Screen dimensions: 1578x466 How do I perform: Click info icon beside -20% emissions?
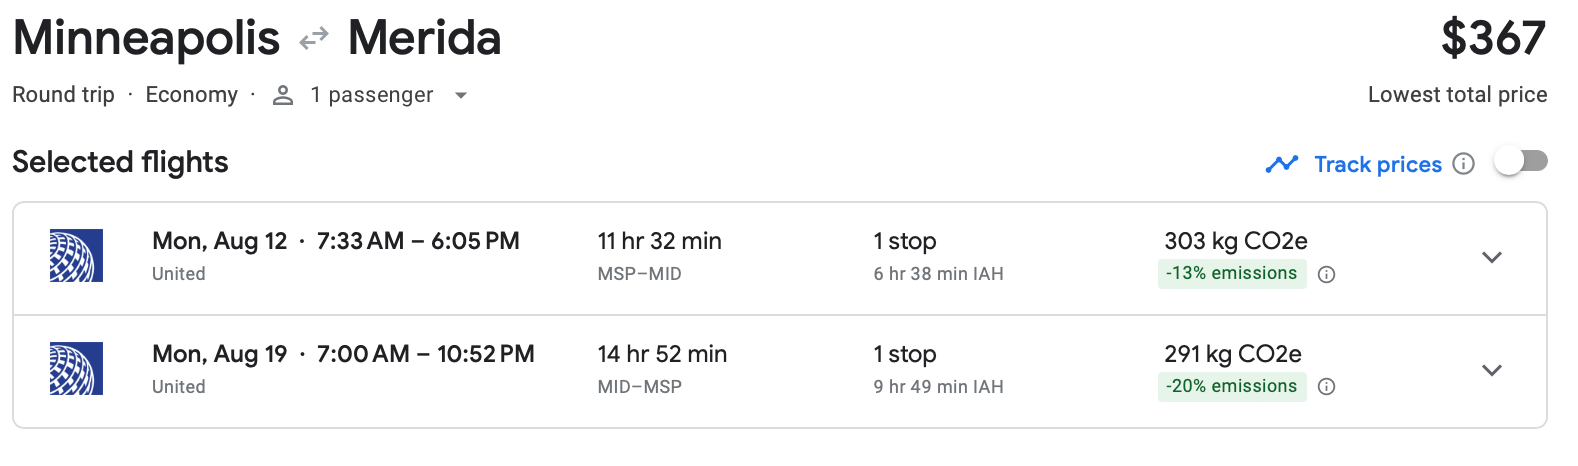1327,387
